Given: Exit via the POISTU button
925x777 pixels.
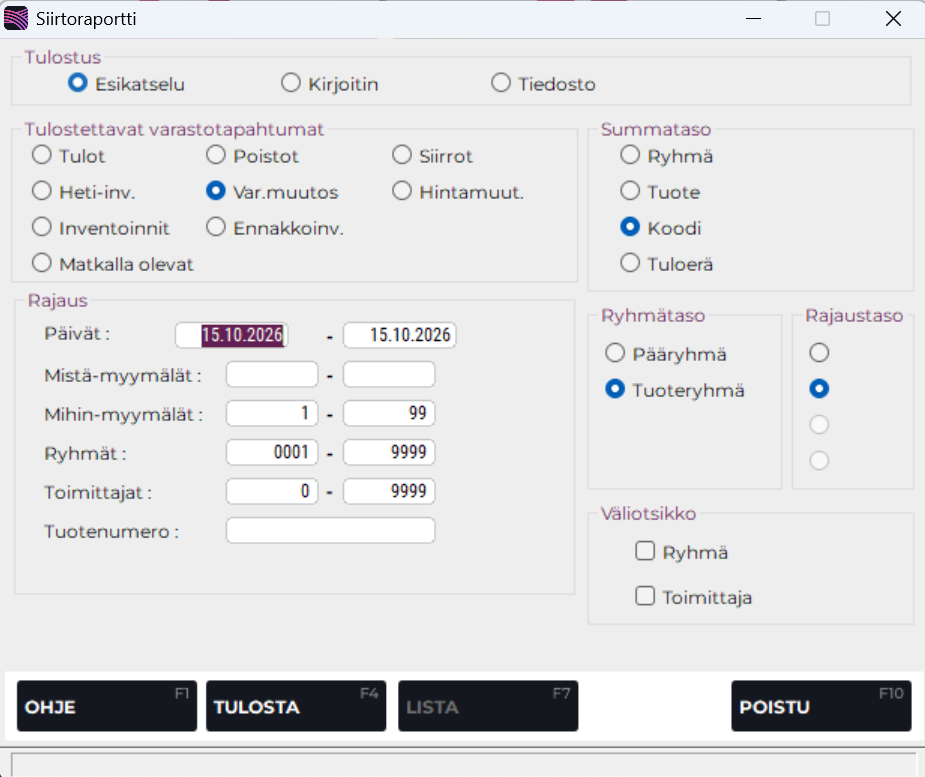Looking at the screenshot, I should [x=821, y=706].
